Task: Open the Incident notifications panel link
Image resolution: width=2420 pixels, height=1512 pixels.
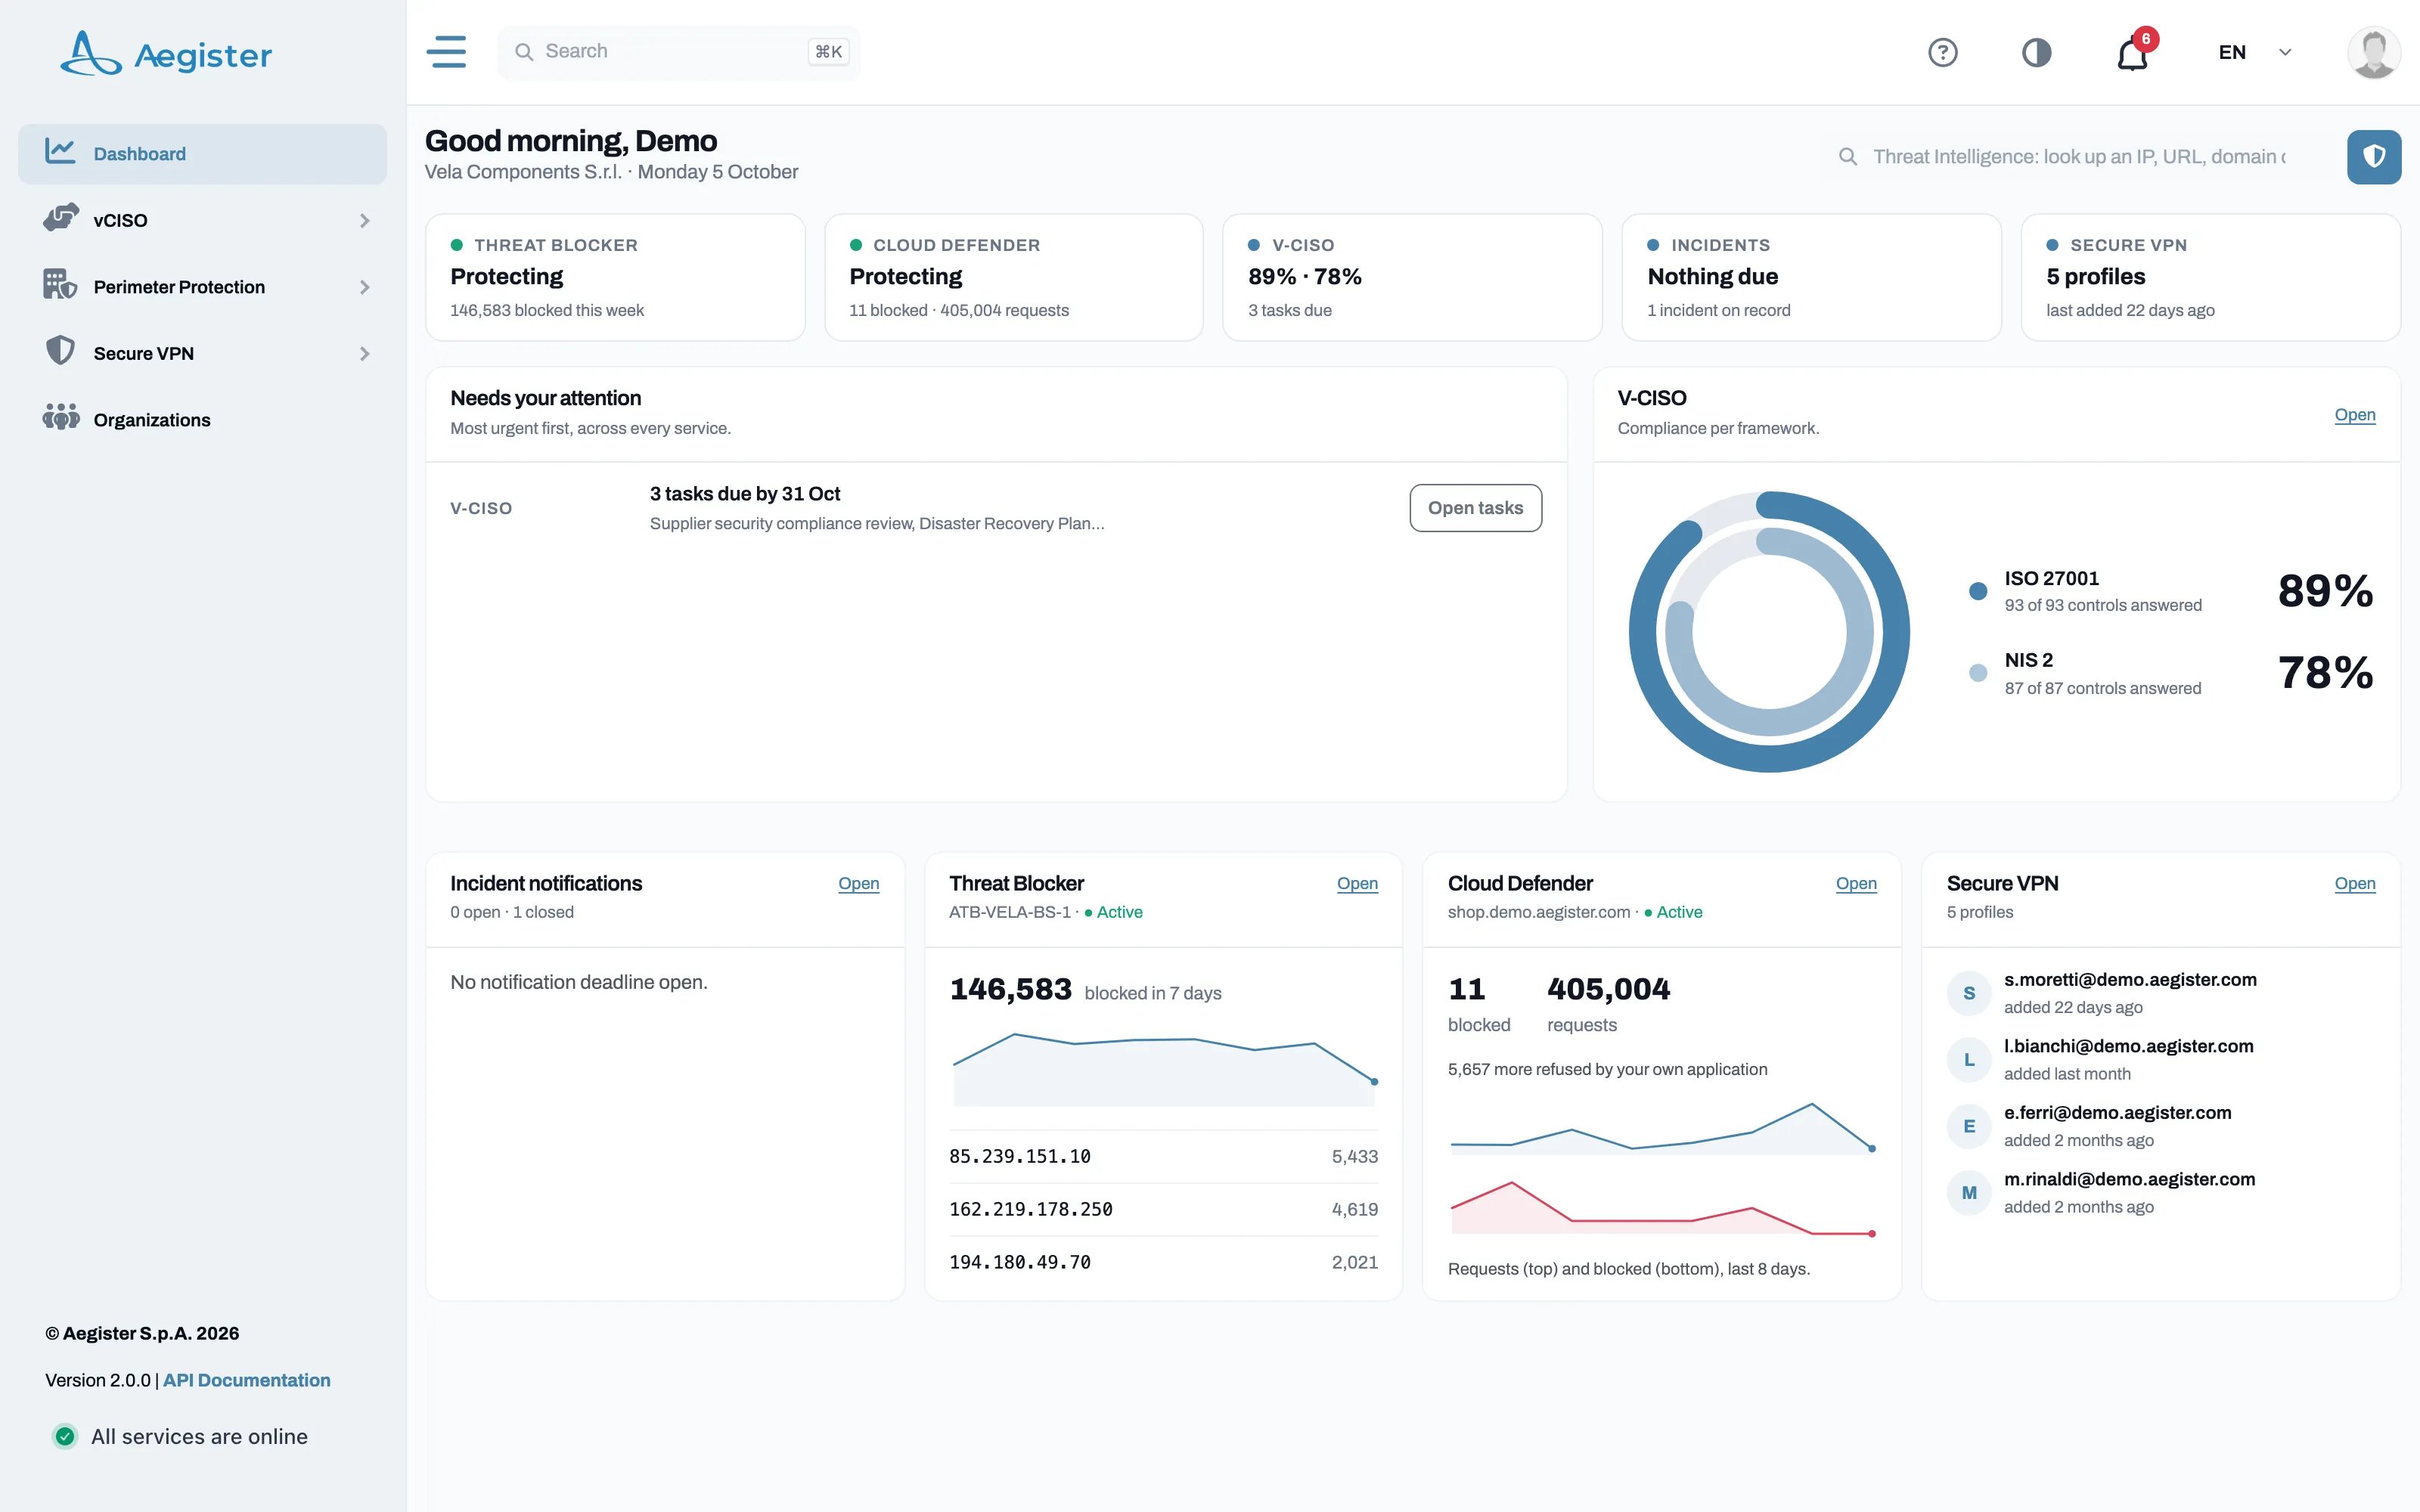Action: coord(858,884)
